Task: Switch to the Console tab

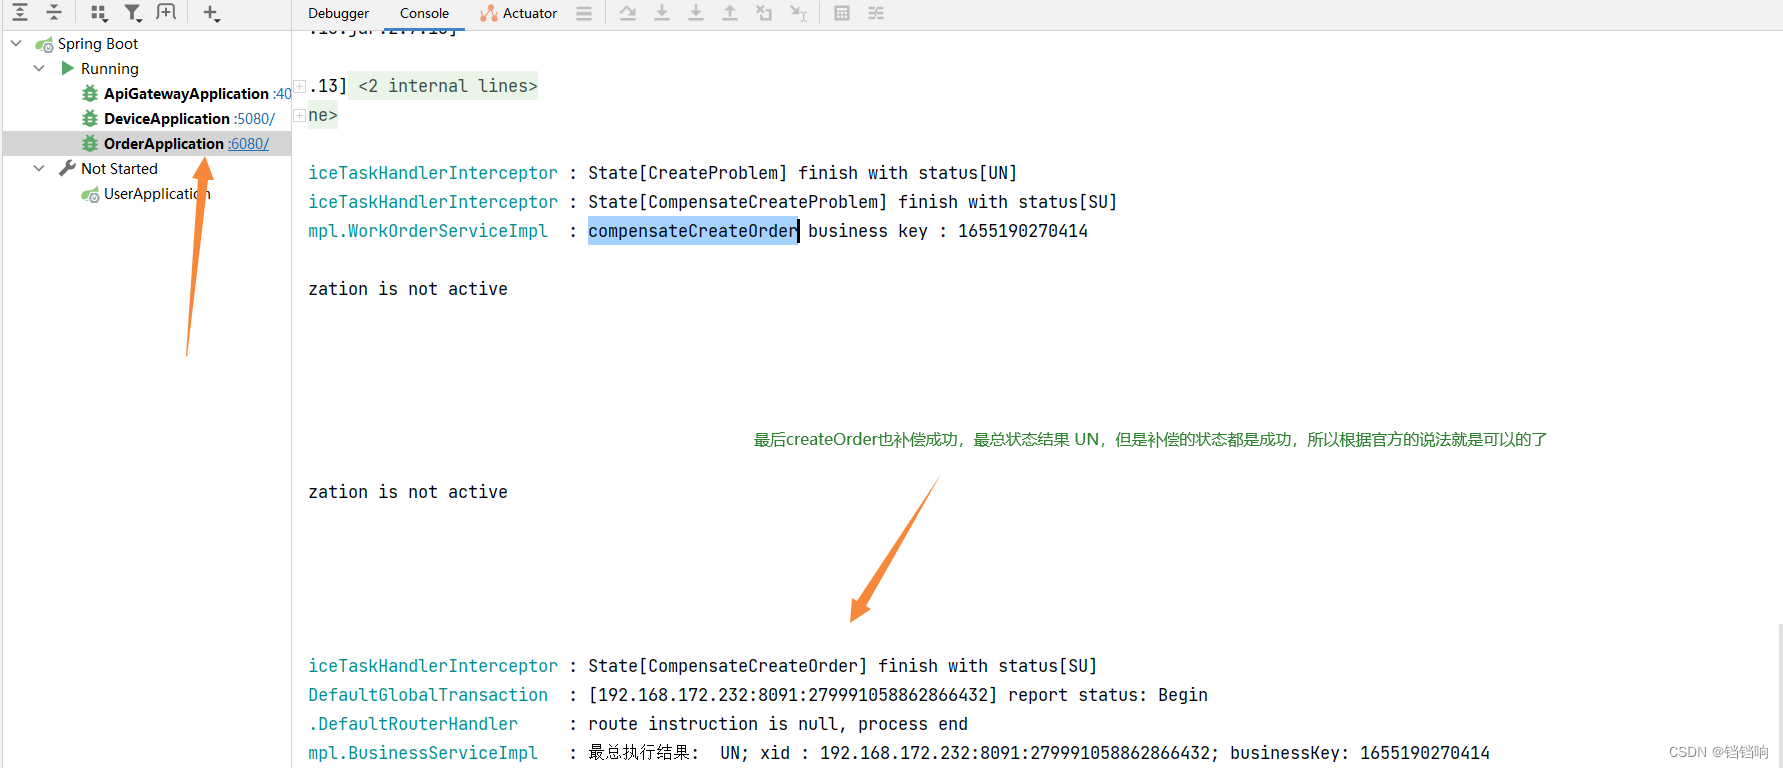Action: (424, 13)
